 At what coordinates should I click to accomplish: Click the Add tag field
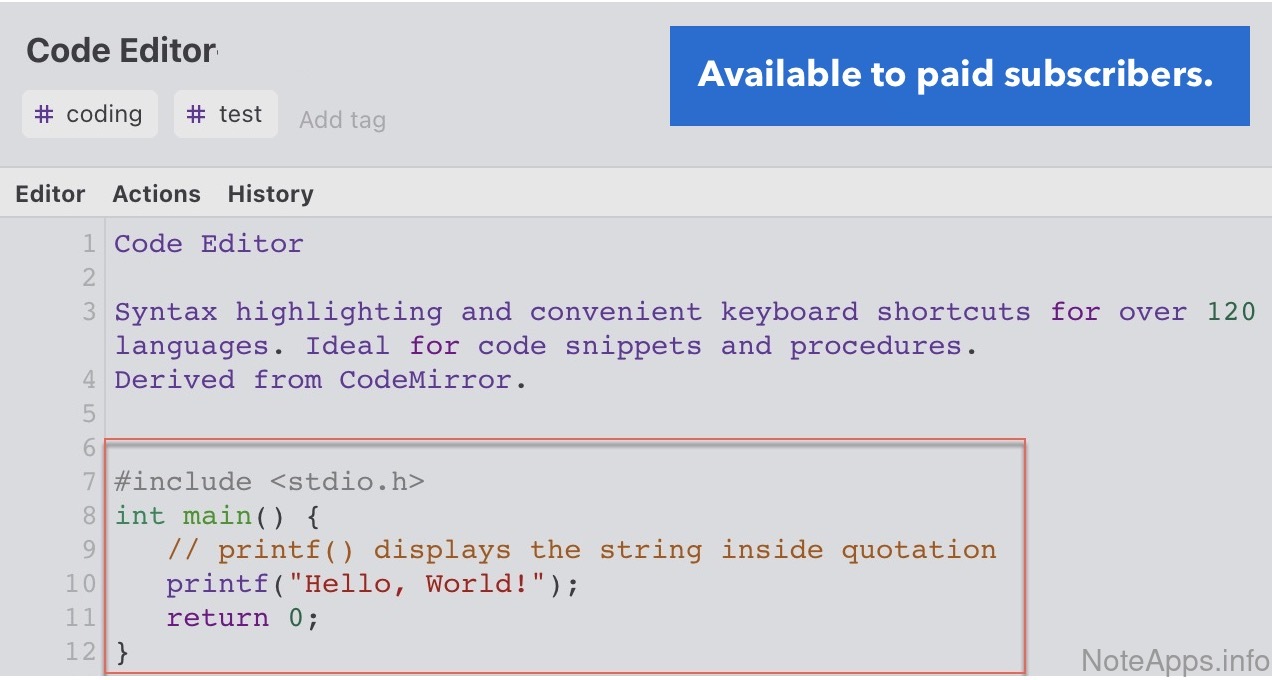pyautogui.click(x=342, y=120)
